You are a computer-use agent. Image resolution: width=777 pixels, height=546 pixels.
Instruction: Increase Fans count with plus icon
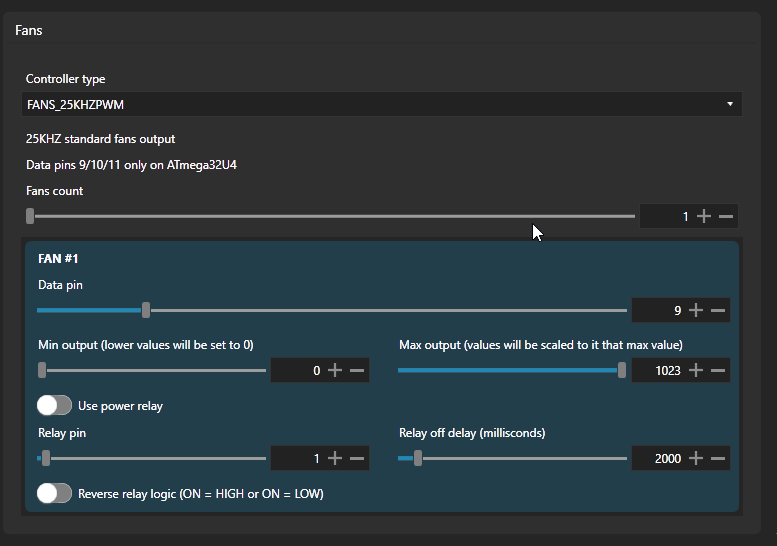tap(704, 216)
